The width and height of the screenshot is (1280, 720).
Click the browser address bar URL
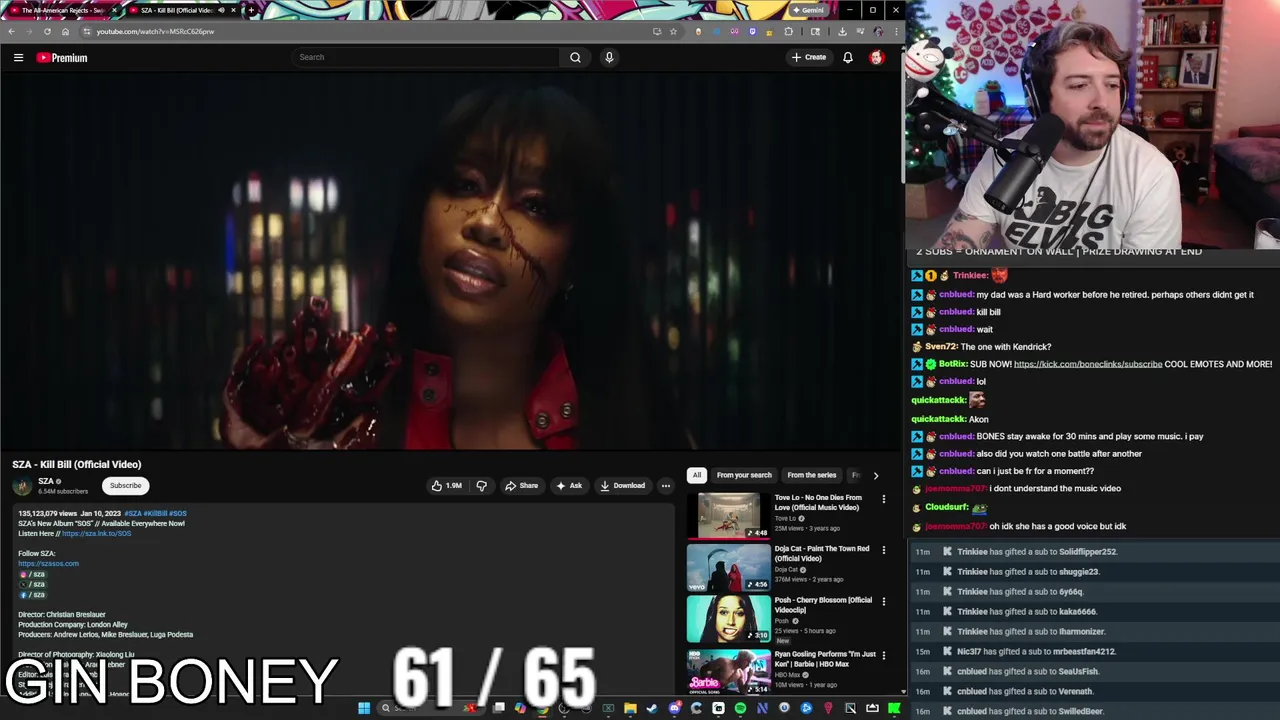(x=155, y=31)
